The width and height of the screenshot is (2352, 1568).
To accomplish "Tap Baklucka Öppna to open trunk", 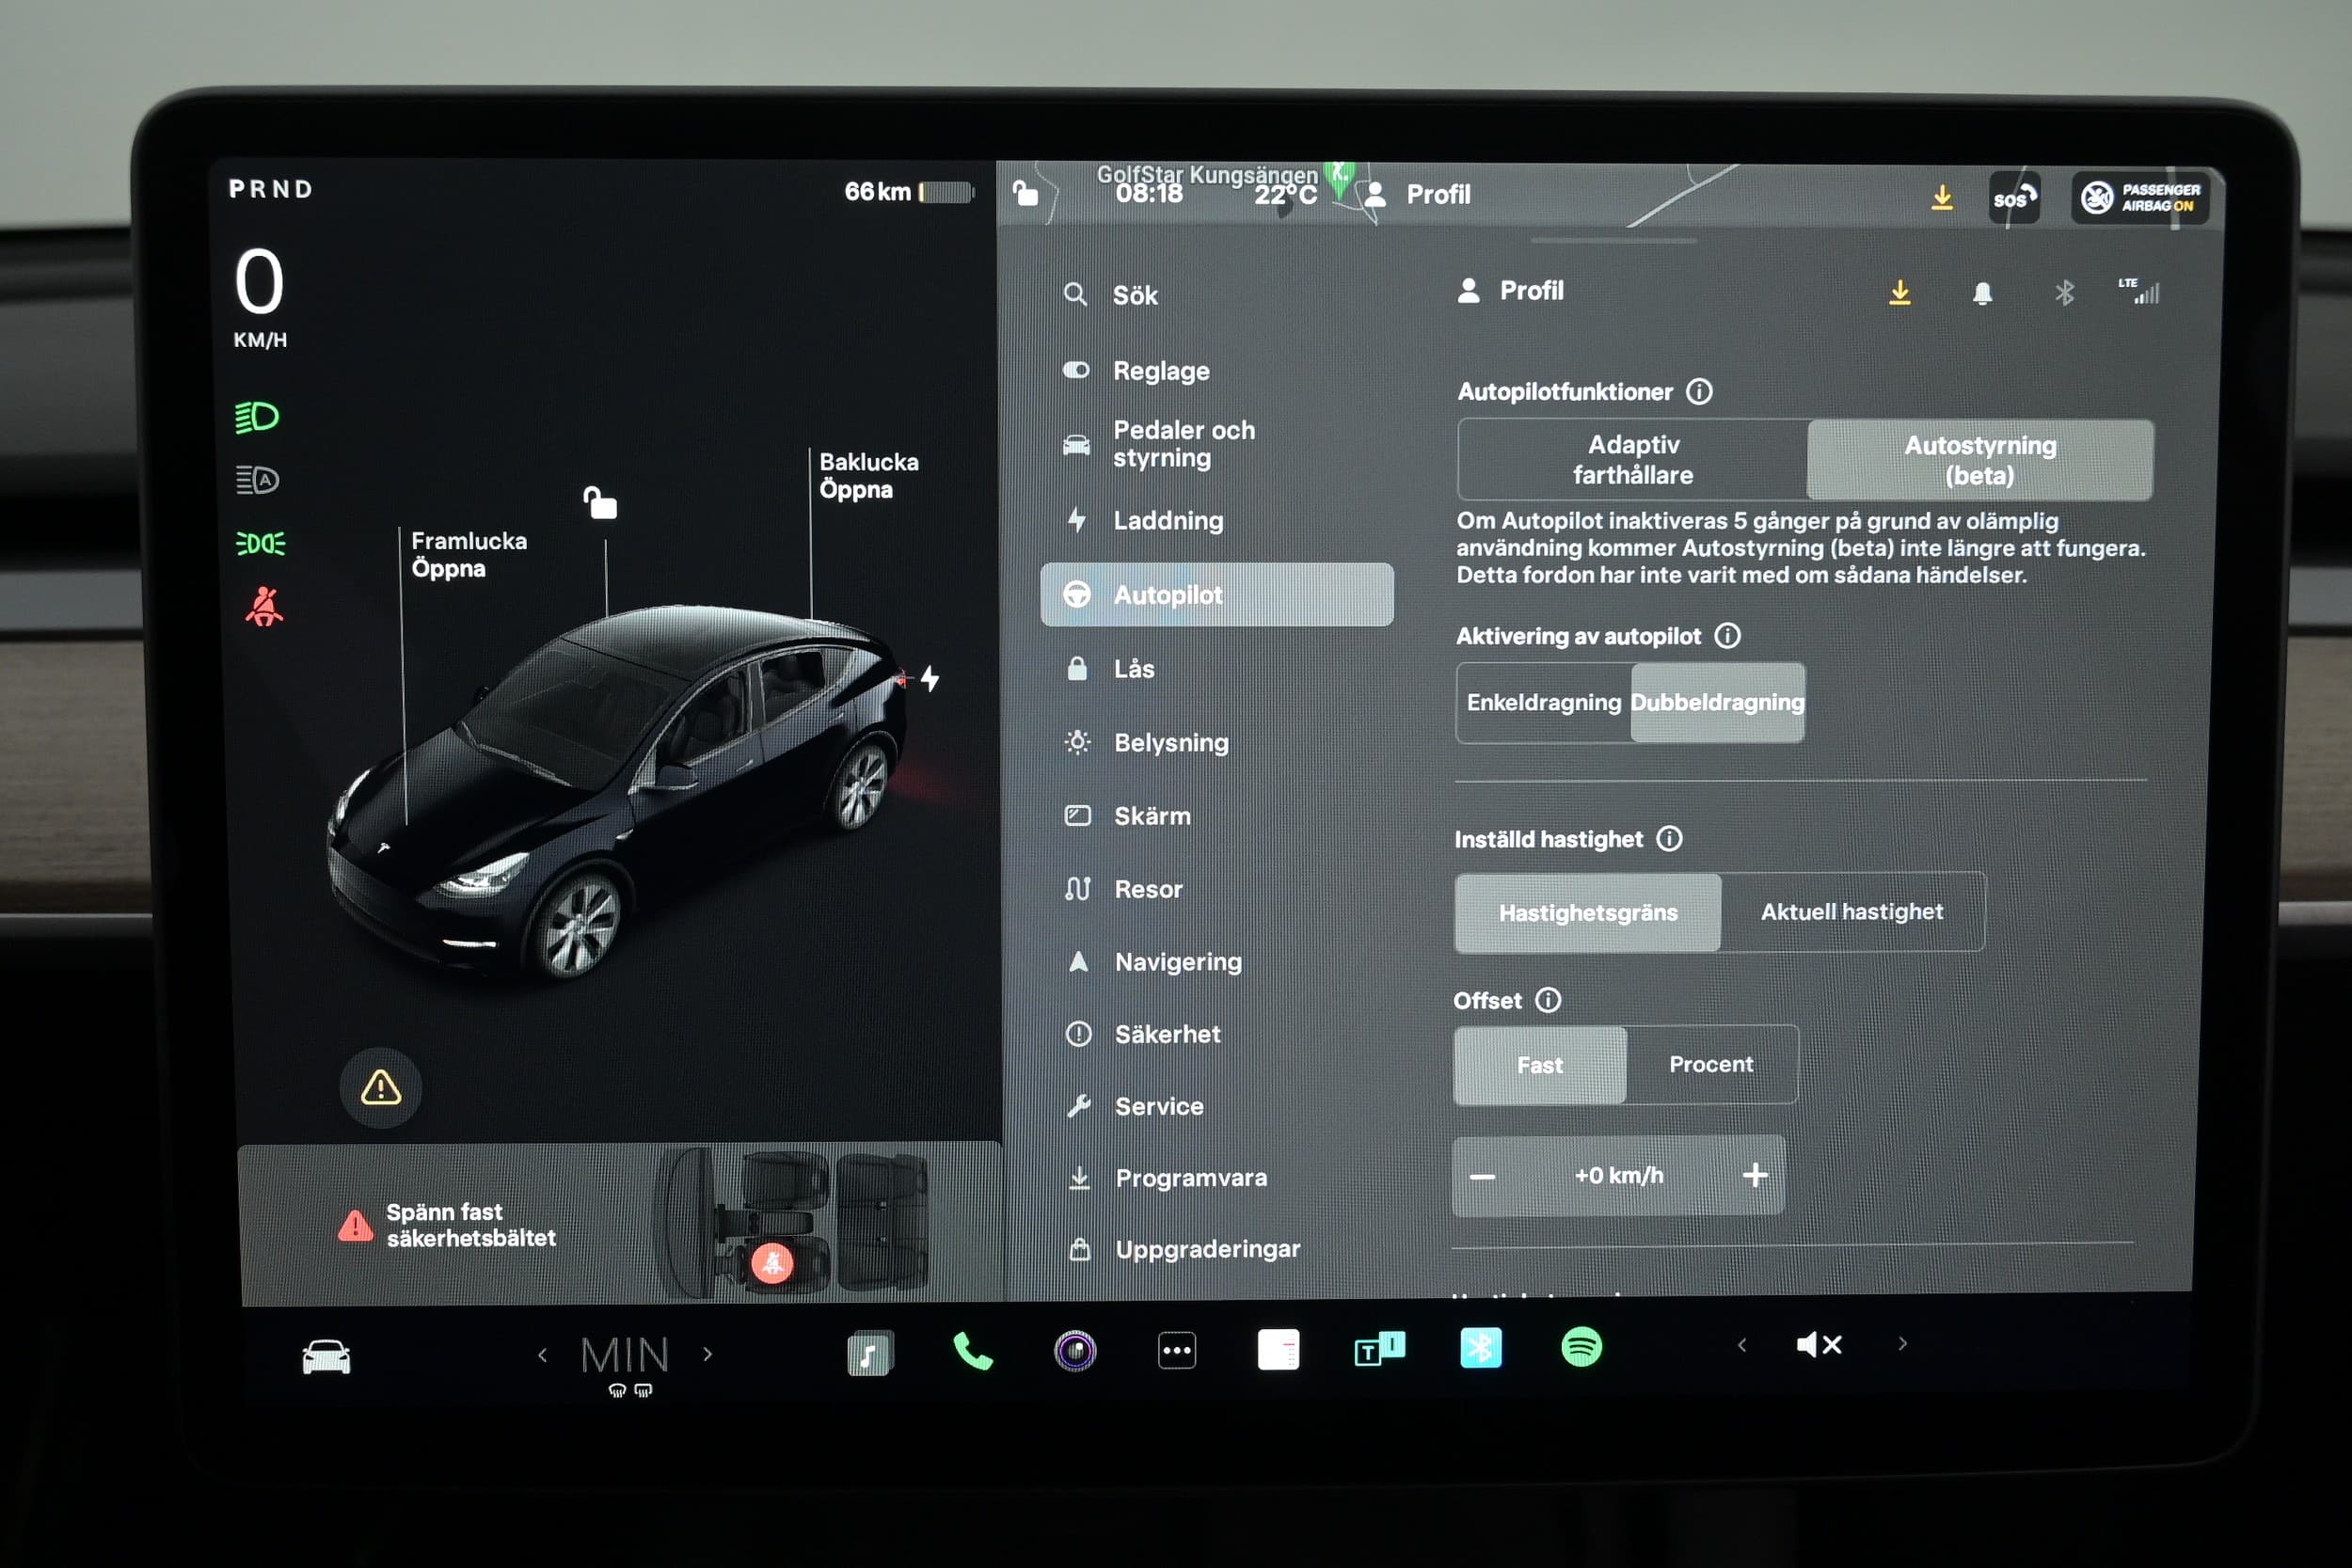I will pos(869,476).
